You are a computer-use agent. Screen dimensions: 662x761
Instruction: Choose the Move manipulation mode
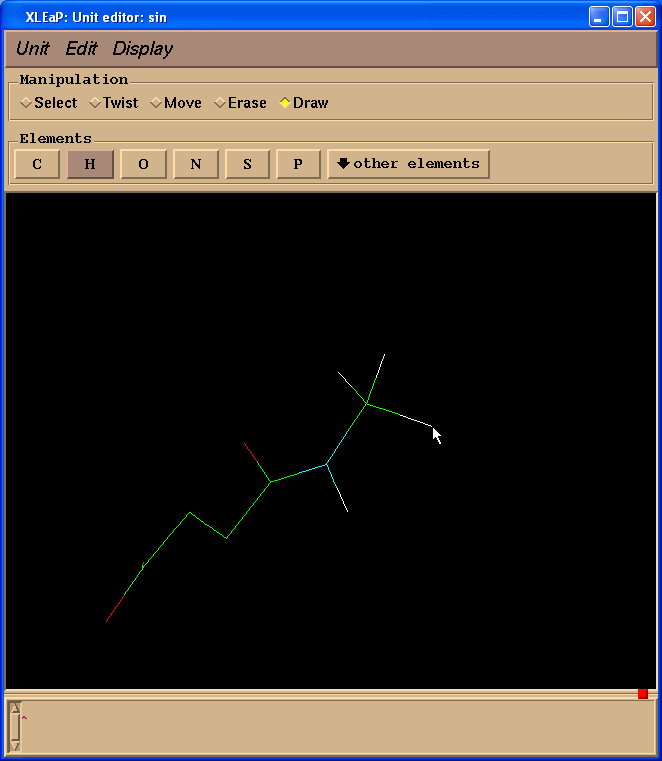[176, 103]
